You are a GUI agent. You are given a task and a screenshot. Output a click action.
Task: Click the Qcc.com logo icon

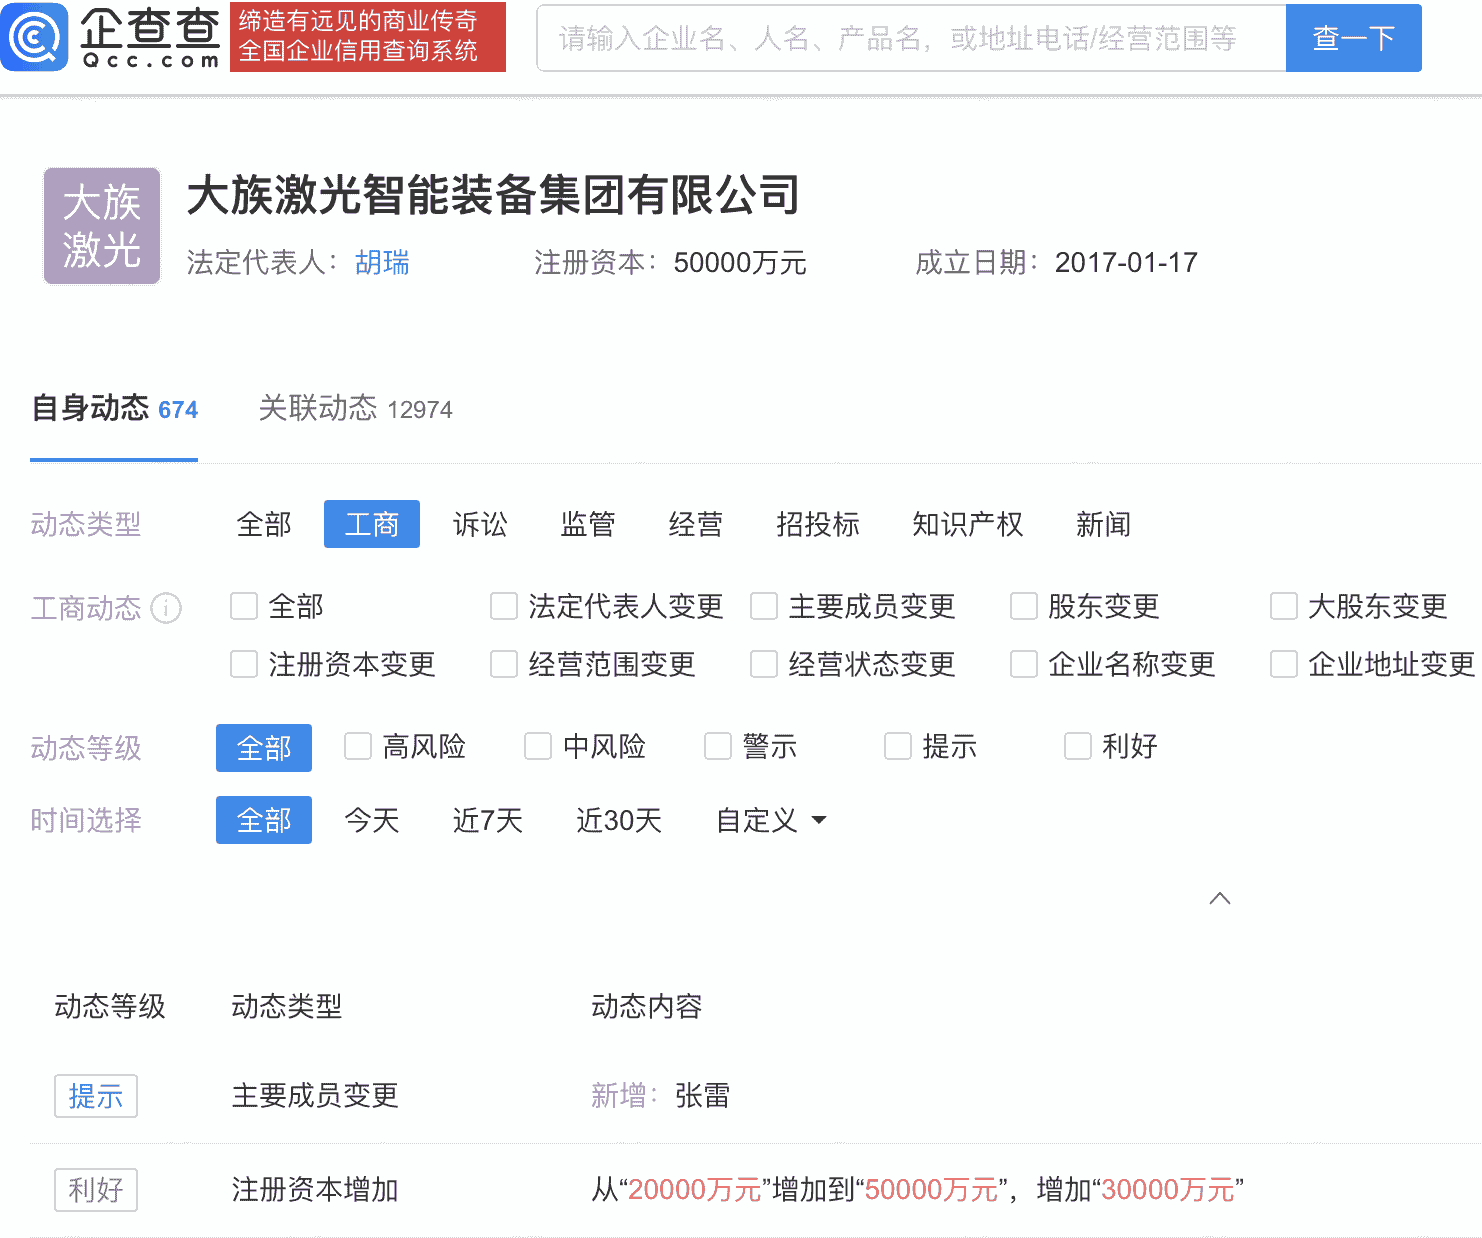35,37
